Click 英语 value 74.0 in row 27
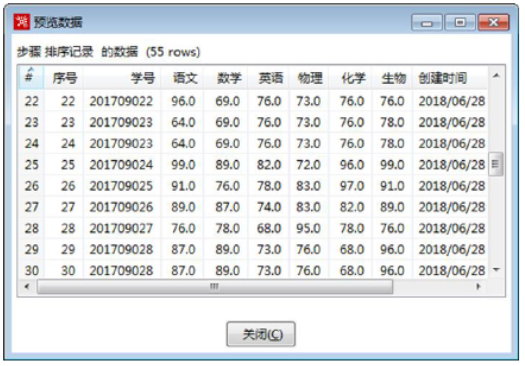This screenshot has height=366, width=525. tap(269, 207)
